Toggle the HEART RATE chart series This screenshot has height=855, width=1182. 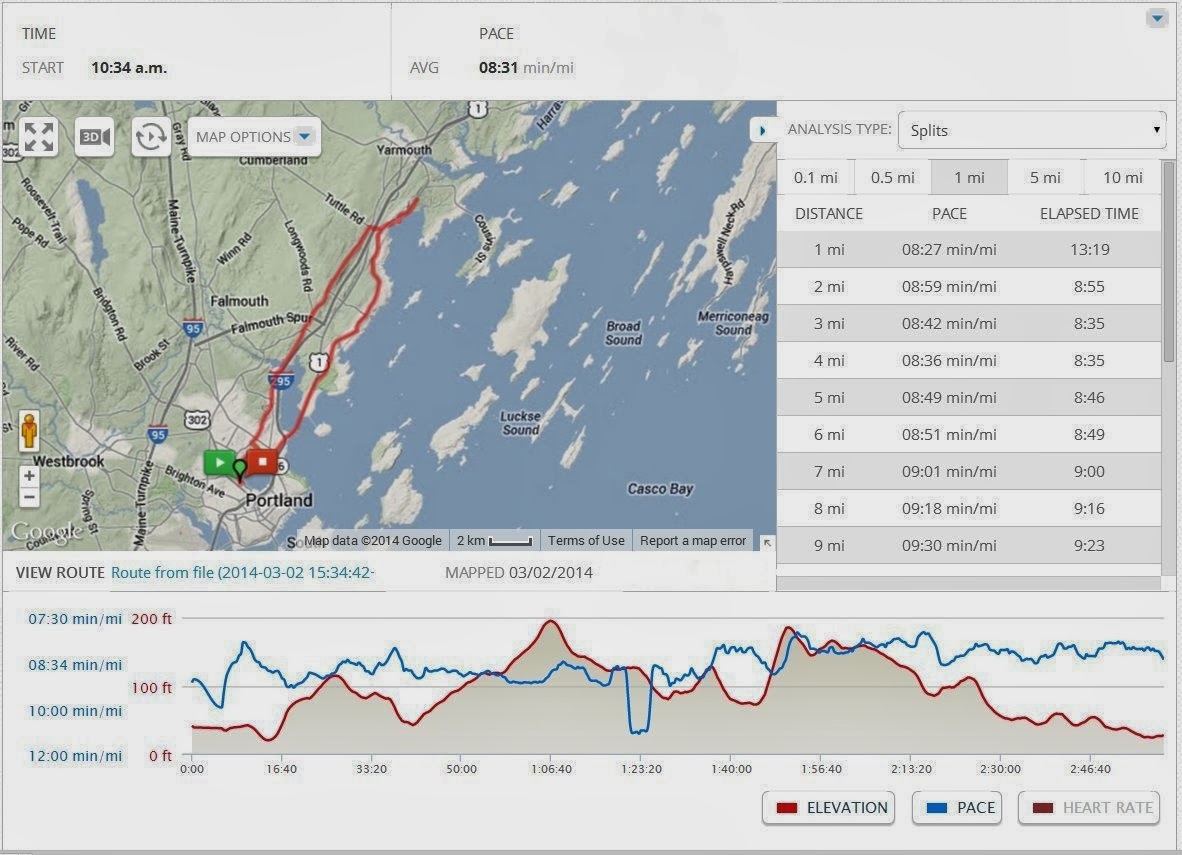tap(1089, 808)
